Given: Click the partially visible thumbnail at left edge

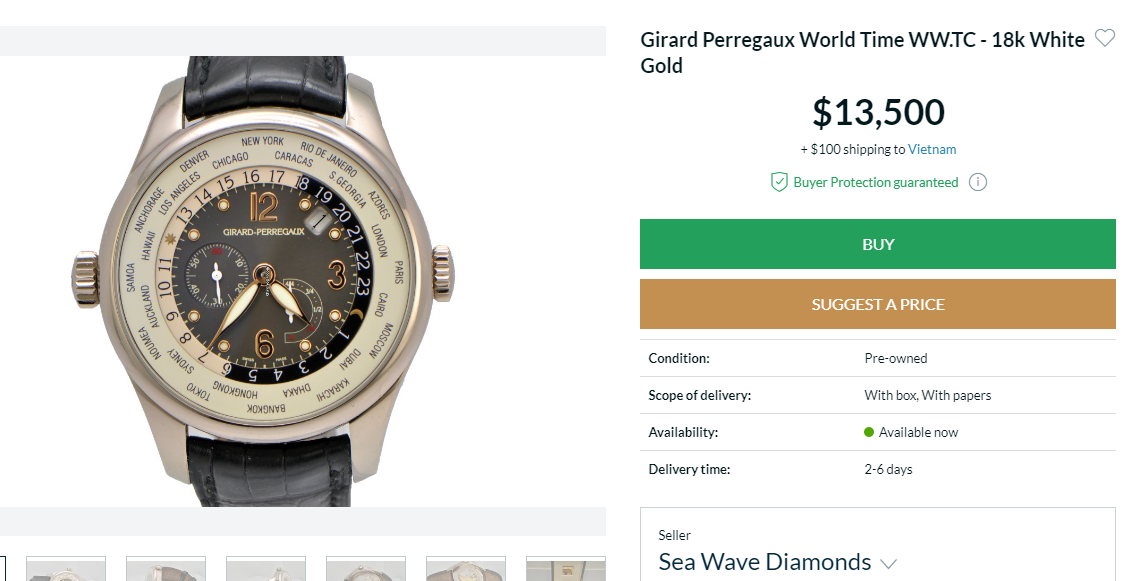Looking at the screenshot, I should pyautogui.click(x=4, y=570).
